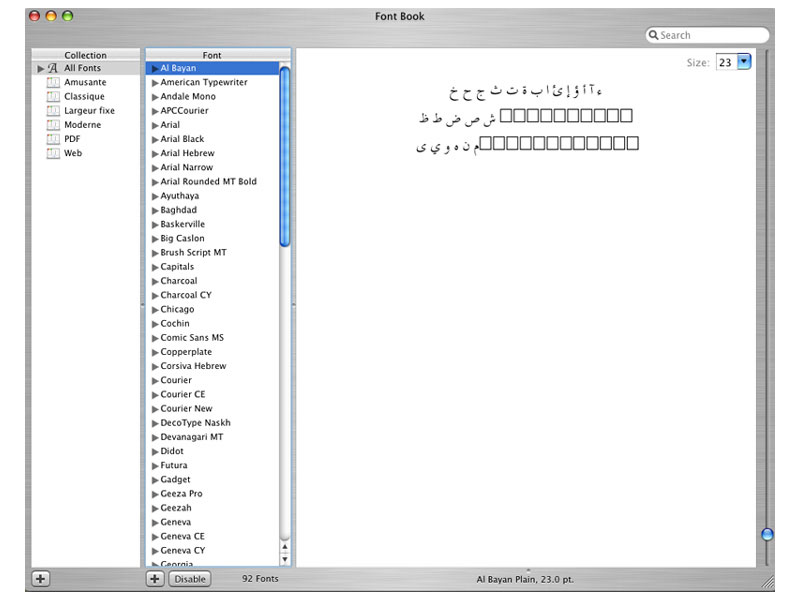This screenshot has width=800, height=600.
Task: Select the Geneva CY font
Action: point(182,551)
